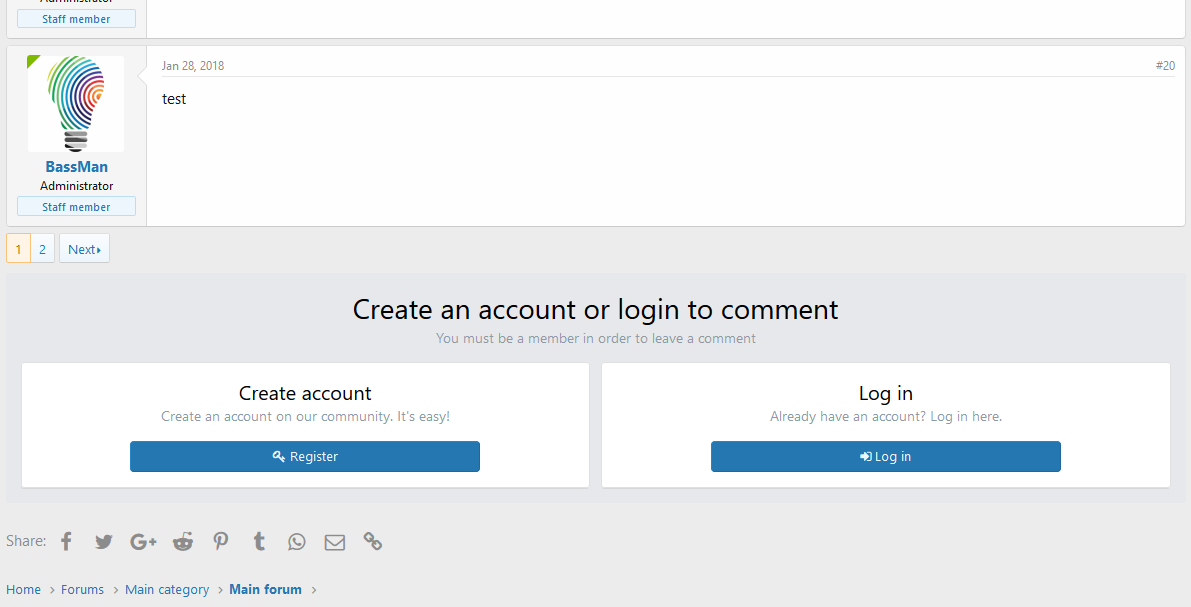Share thread by email icon

point(335,542)
